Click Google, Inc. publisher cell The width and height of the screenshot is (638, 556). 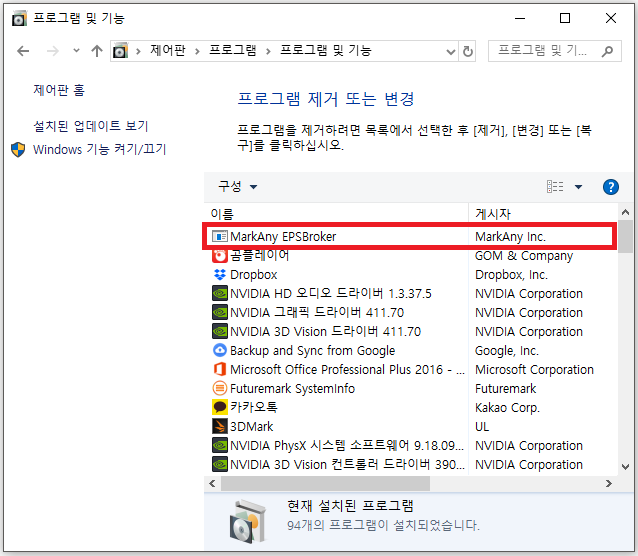[x=507, y=351]
